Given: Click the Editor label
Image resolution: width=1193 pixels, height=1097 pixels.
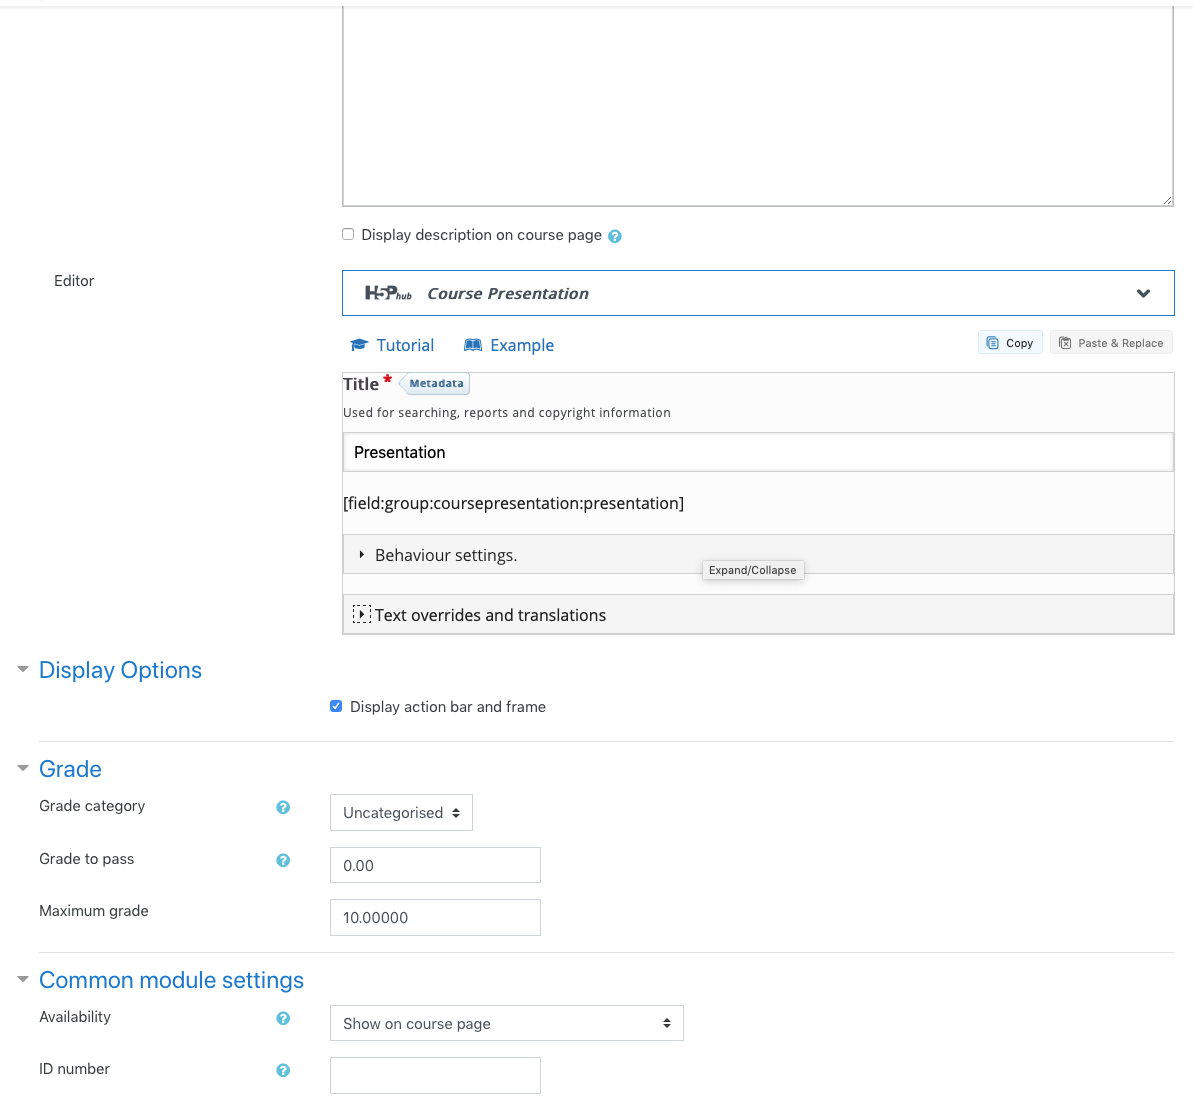Looking at the screenshot, I should coord(74,281).
